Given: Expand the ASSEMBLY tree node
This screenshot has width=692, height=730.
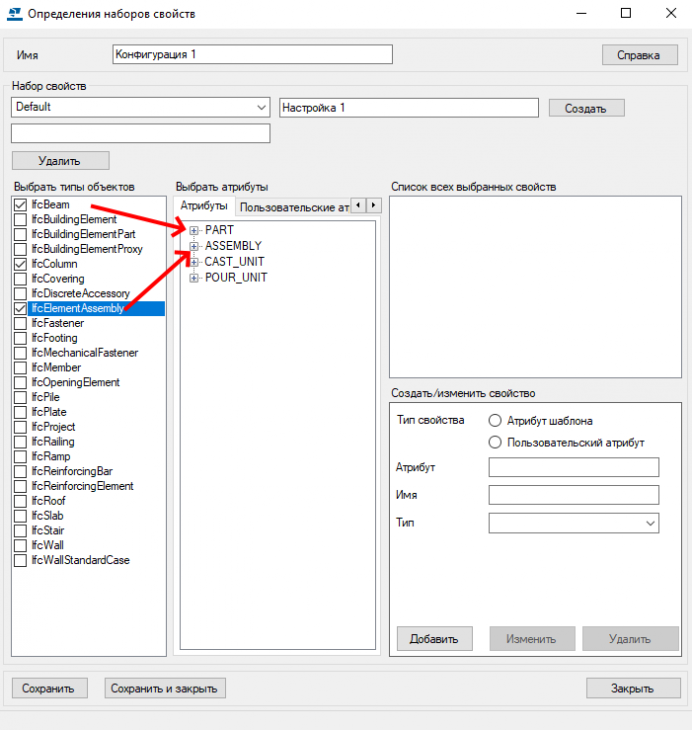Looking at the screenshot, I should click(x=194, y=246).
